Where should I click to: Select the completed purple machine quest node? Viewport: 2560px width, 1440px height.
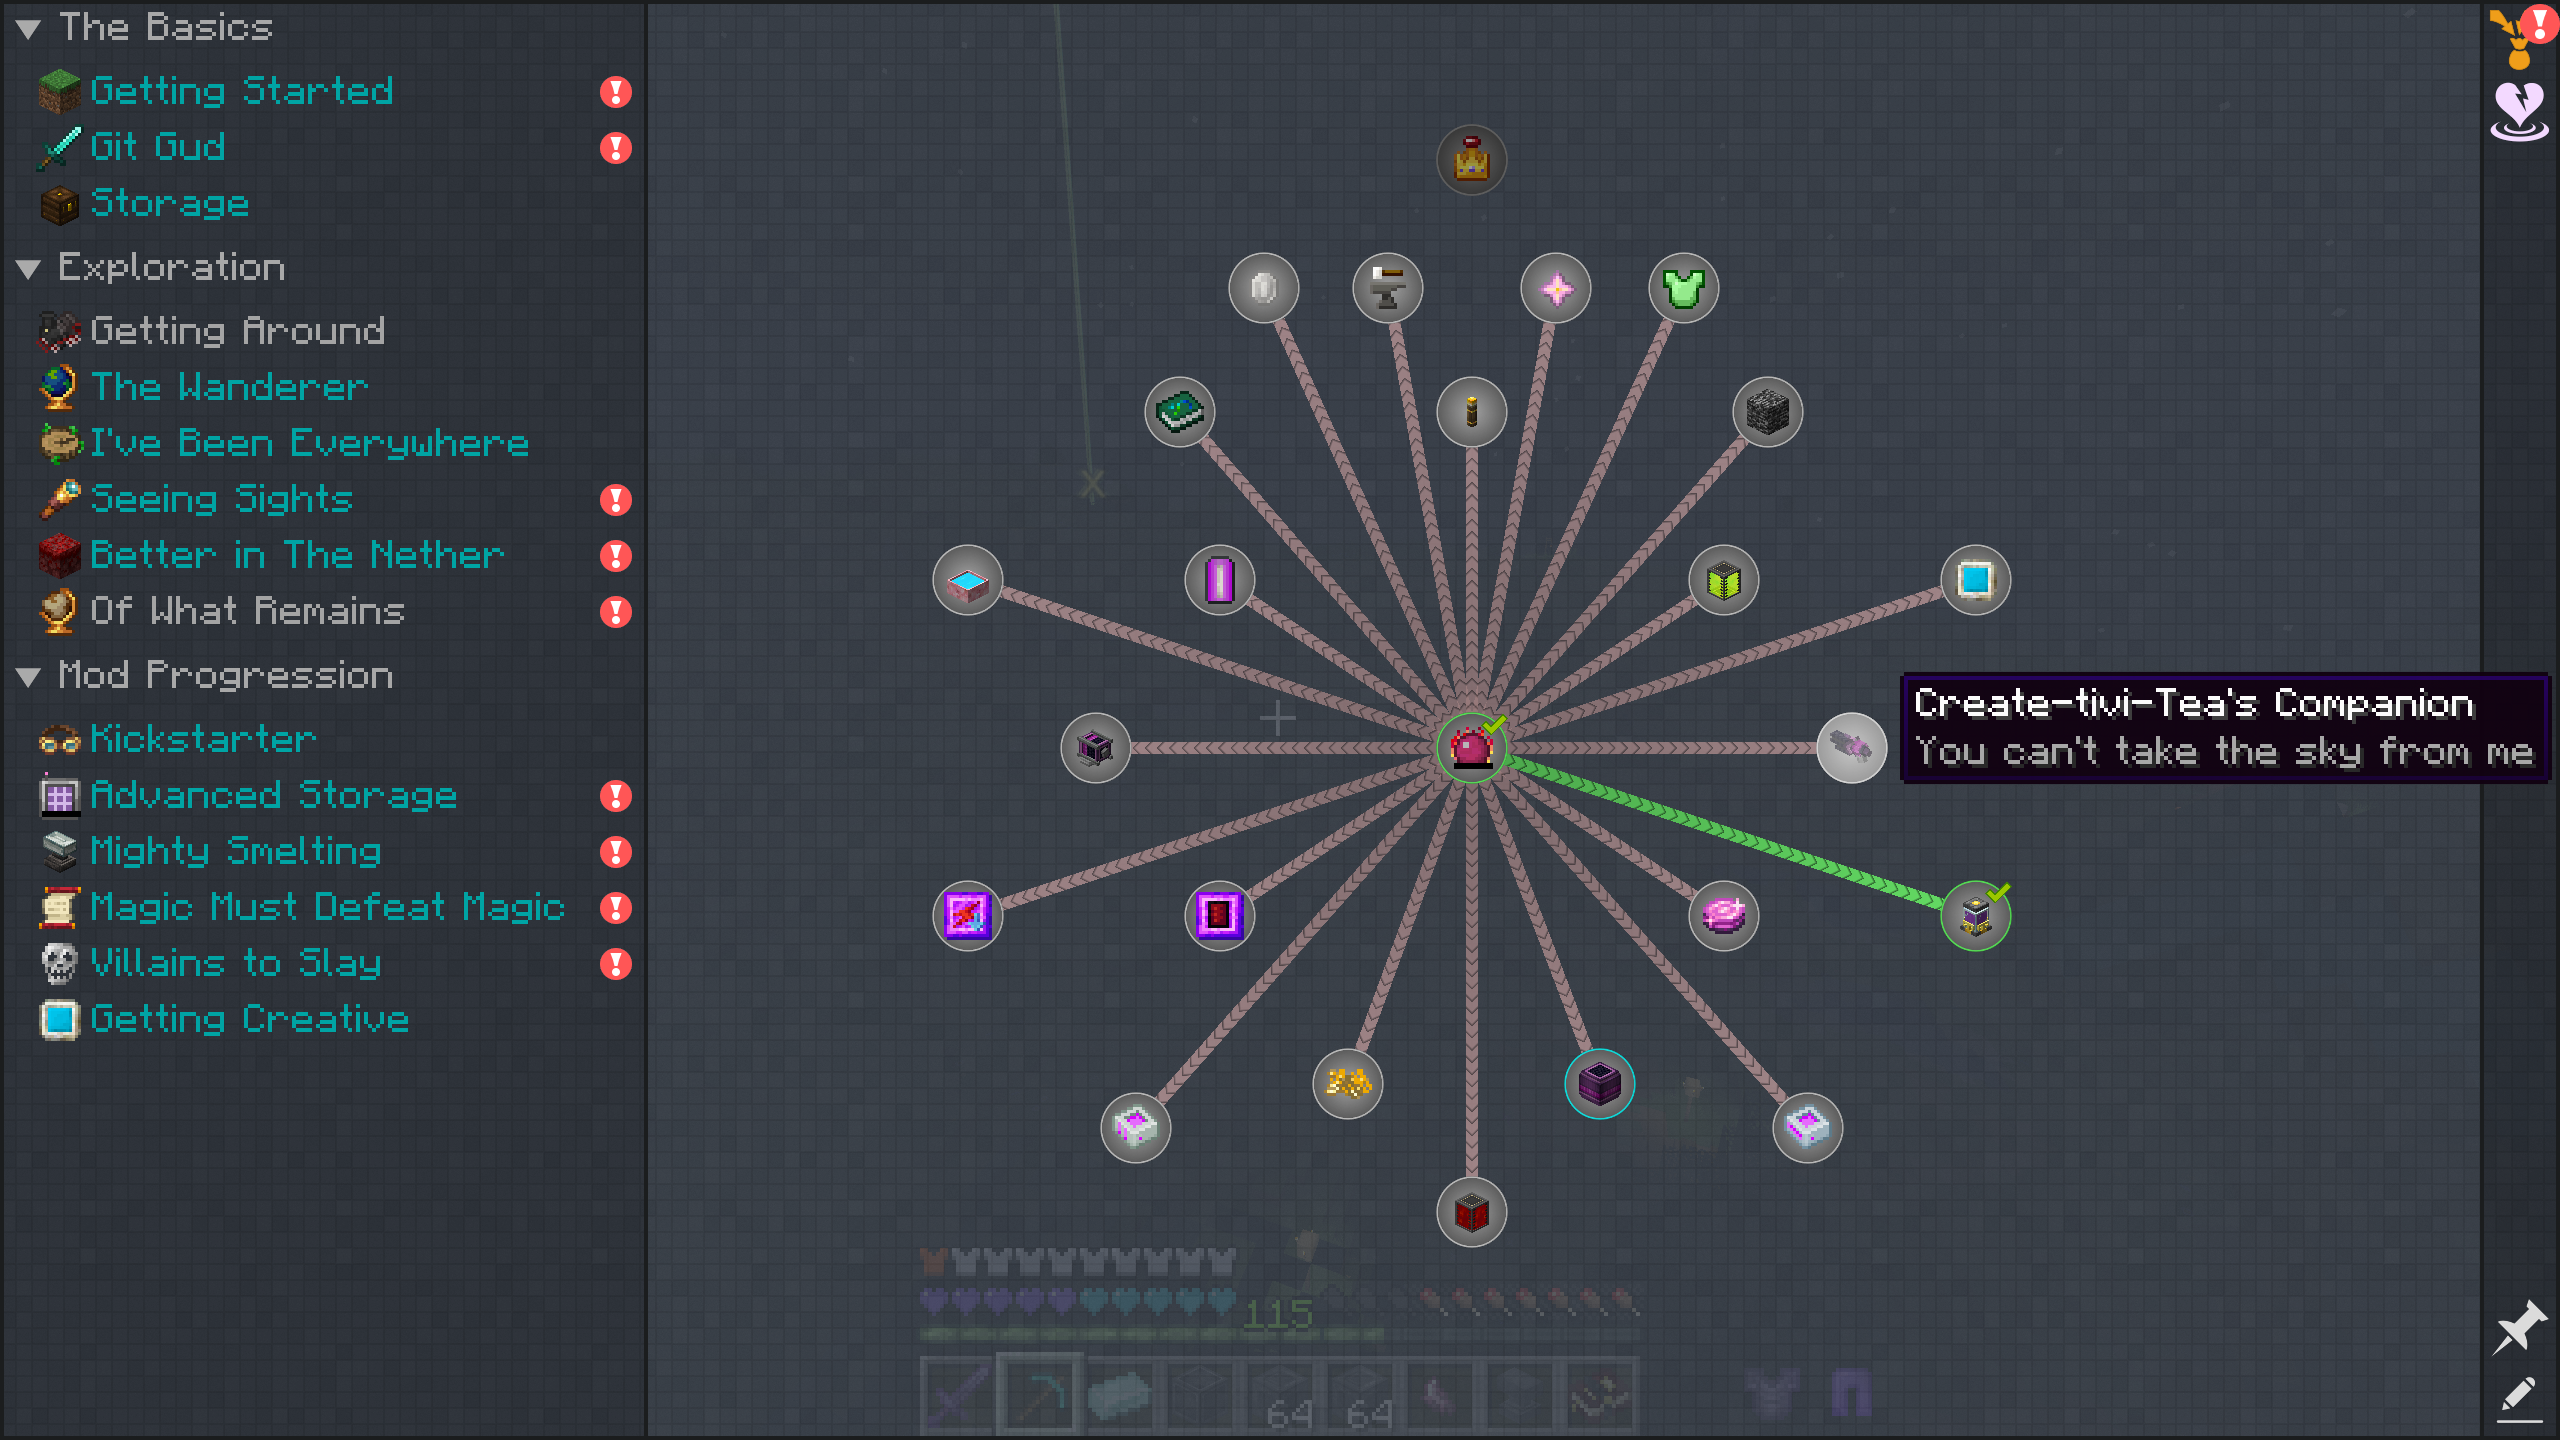point(1976,916)
